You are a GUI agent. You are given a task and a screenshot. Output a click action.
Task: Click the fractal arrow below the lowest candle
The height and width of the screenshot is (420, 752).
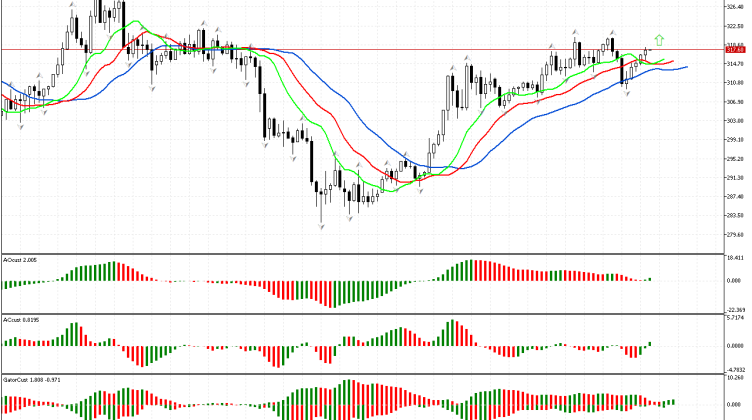point(321,228)
